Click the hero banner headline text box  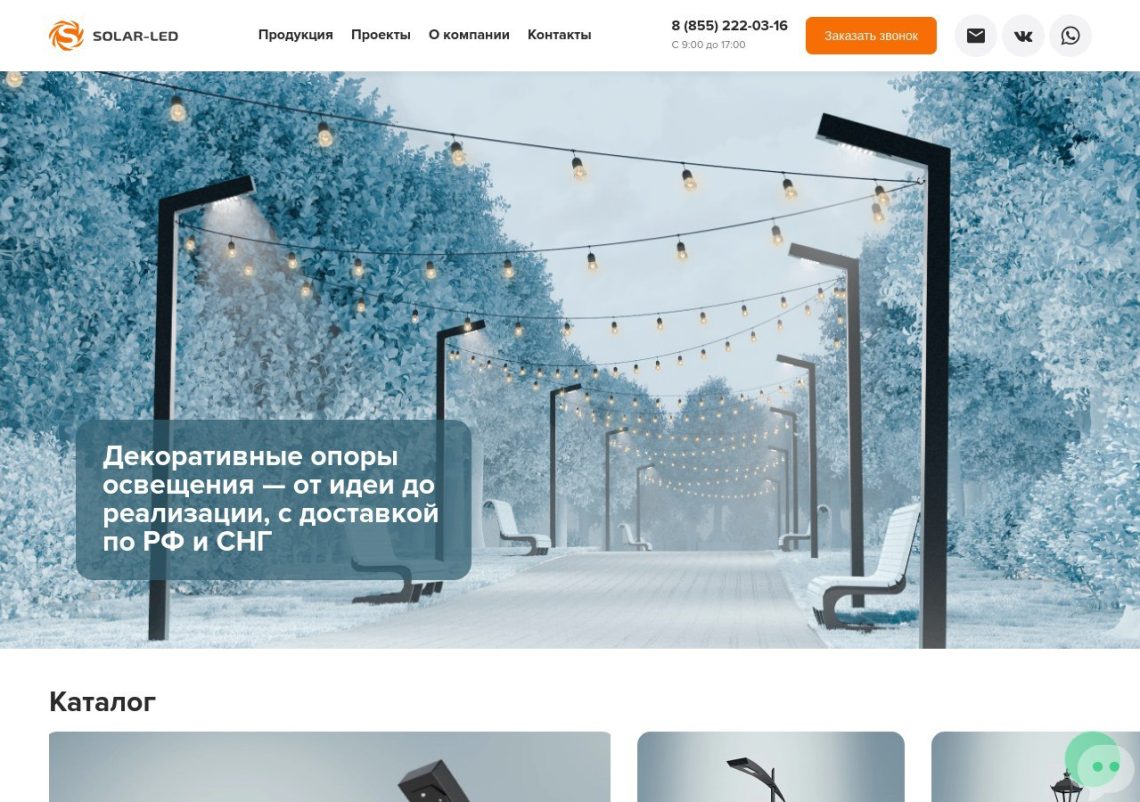pyautogui.click(x=273, y=500)
